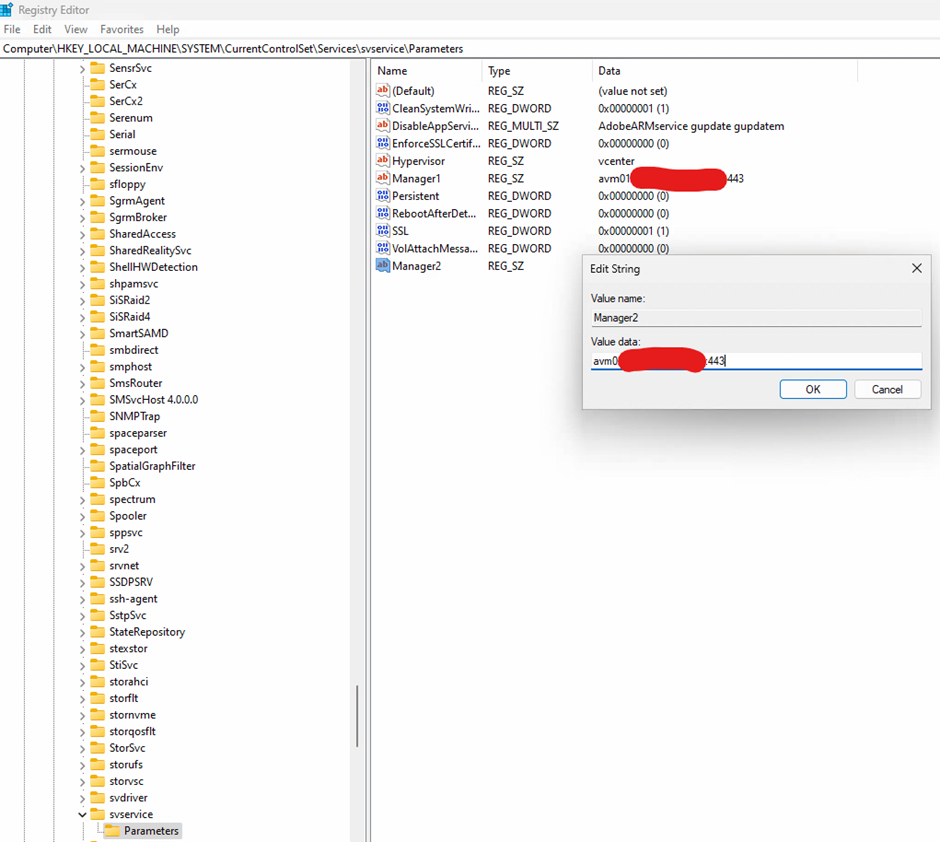Click the binary icon beside SSL value
Screen dimensions: 940x842
click(382, 231)
